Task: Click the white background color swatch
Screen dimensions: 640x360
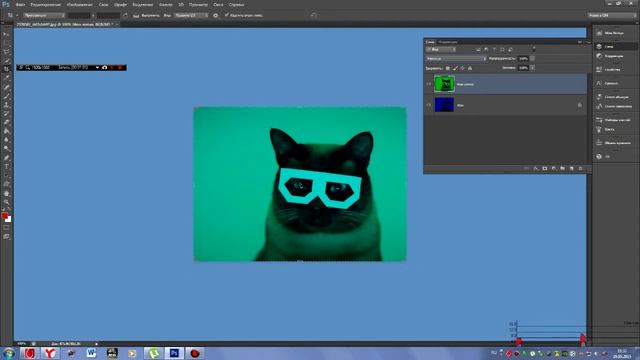Action: 9,220
